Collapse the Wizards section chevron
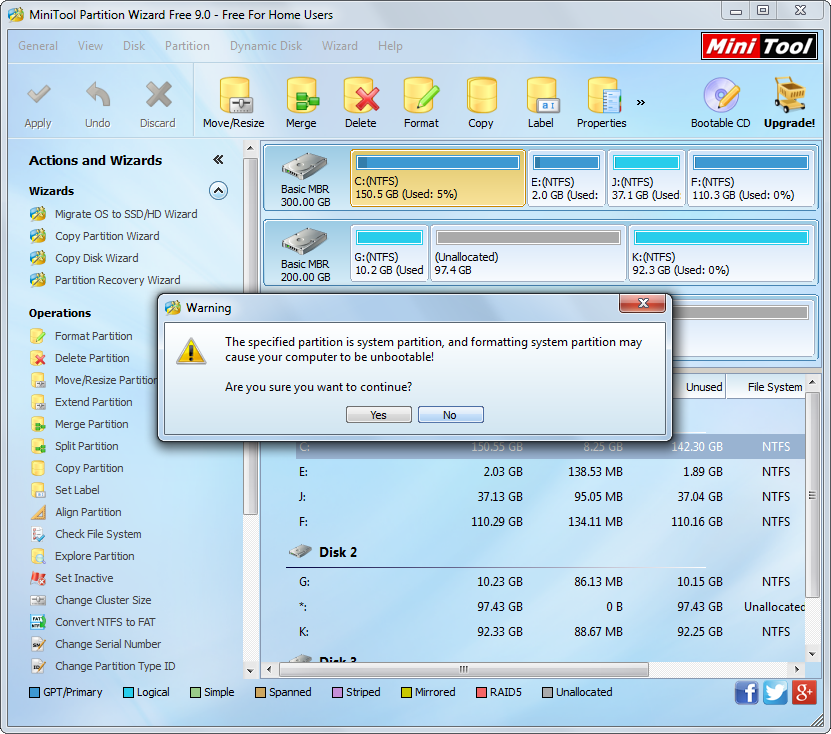The height and width of the screenshot is (734, 831). tap(218, 190)
